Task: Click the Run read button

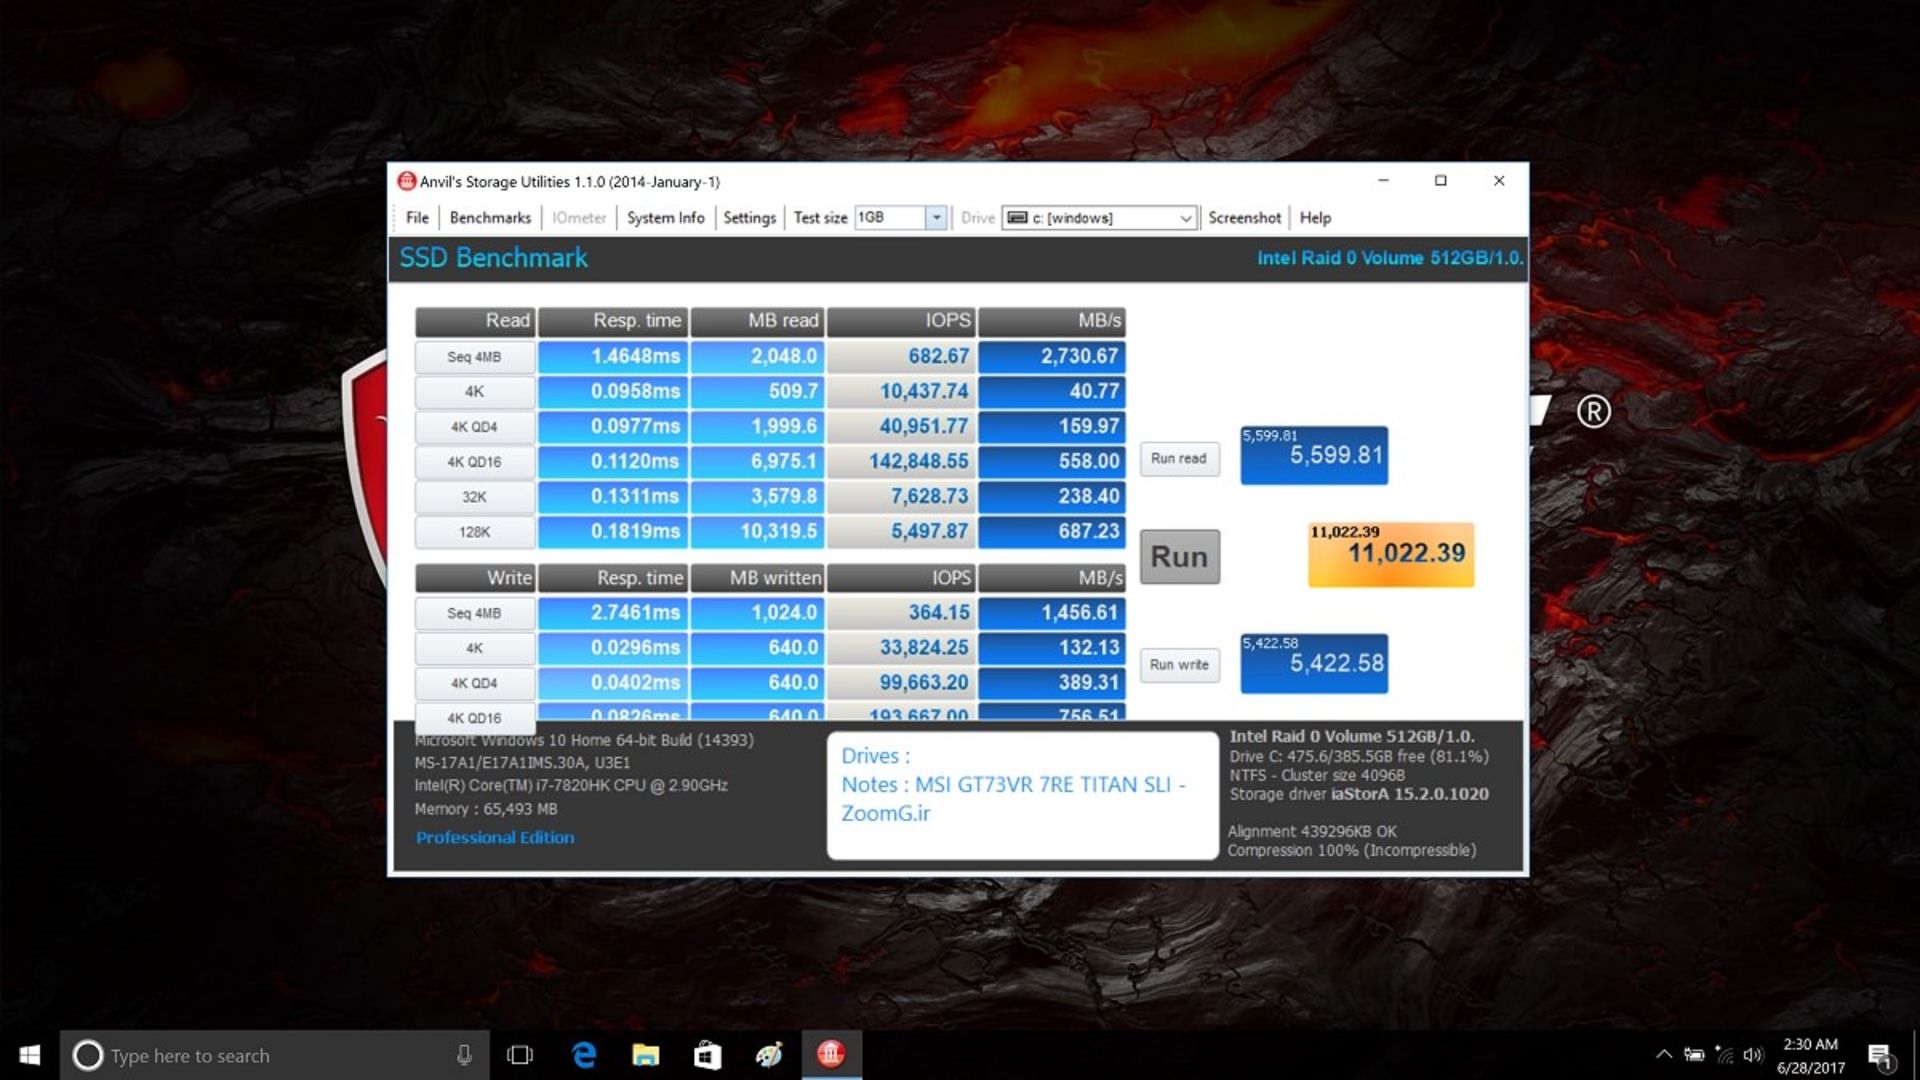Action: click(x=1179, y=458)
